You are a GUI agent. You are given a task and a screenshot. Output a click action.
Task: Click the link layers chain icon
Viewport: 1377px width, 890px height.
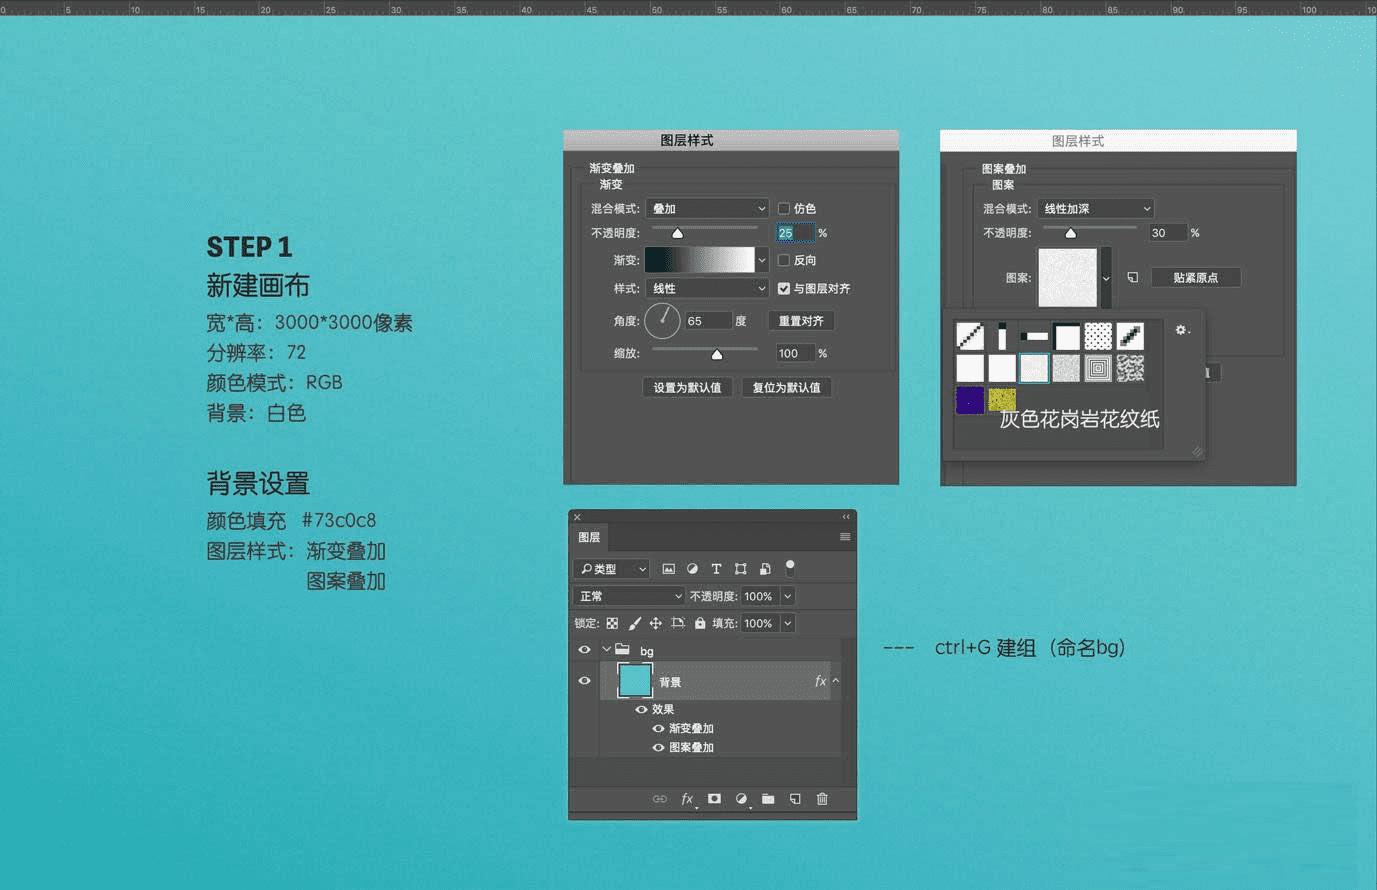[x=659, y=799]
